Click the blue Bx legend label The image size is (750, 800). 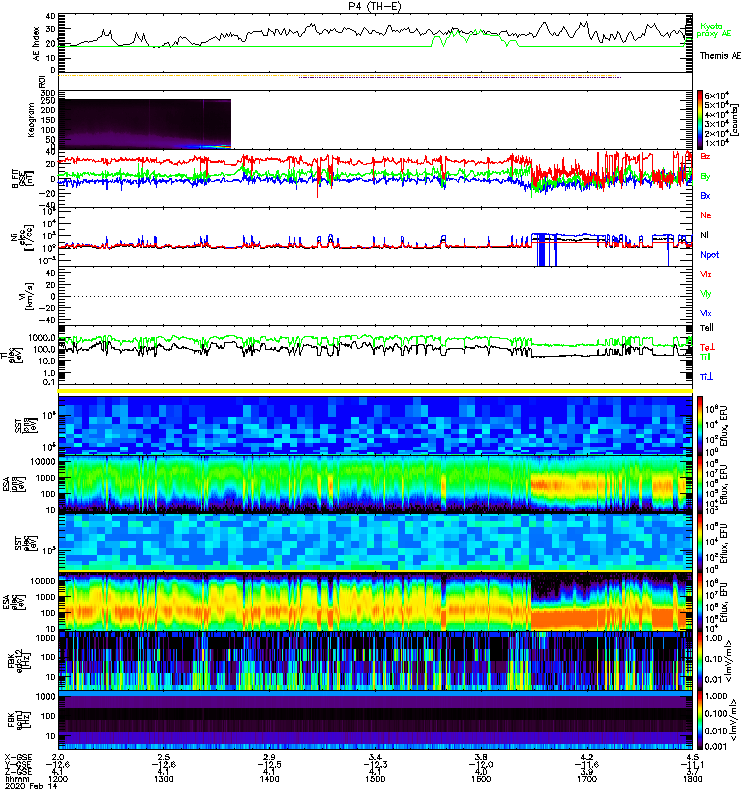point(705,195)
